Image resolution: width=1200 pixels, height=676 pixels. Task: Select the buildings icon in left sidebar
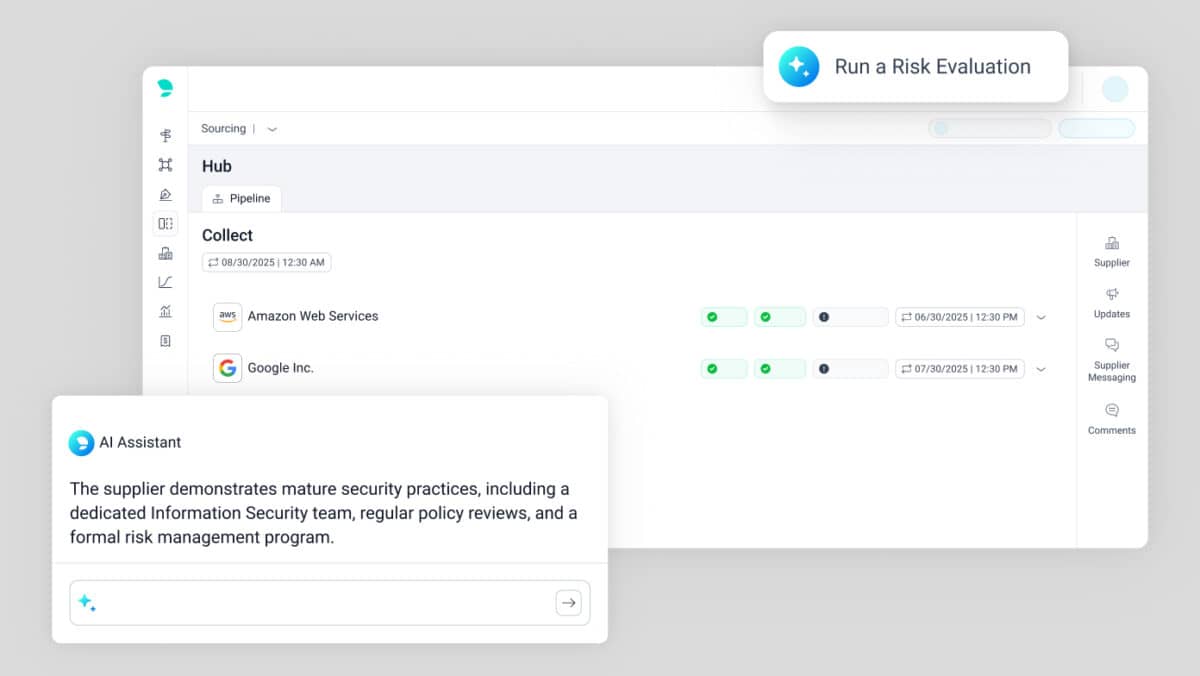click(165, 253)
